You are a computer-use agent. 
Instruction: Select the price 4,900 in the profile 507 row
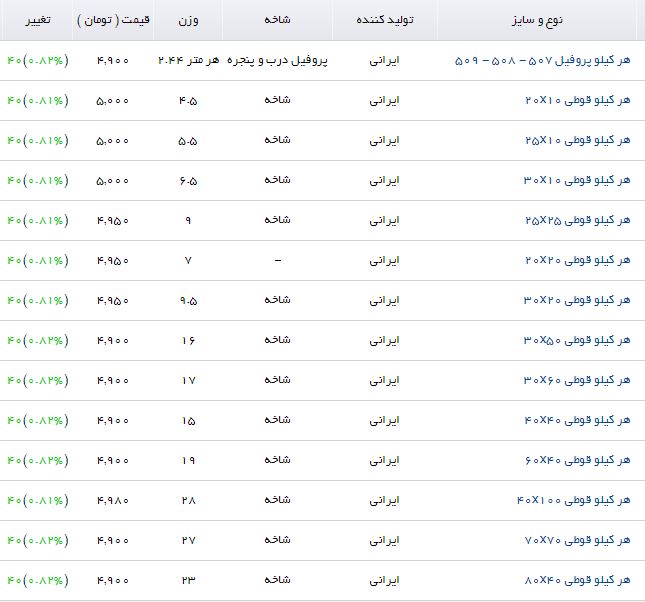point(113,61)
